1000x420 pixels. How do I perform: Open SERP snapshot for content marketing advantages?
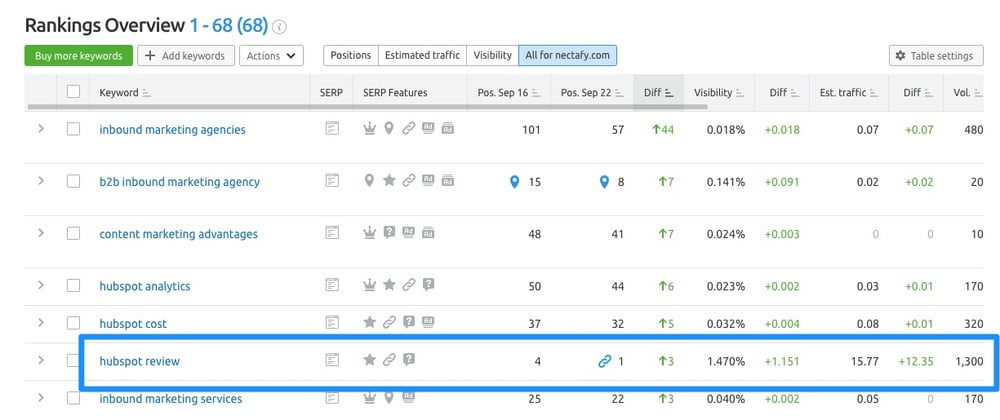pos(332,234)
